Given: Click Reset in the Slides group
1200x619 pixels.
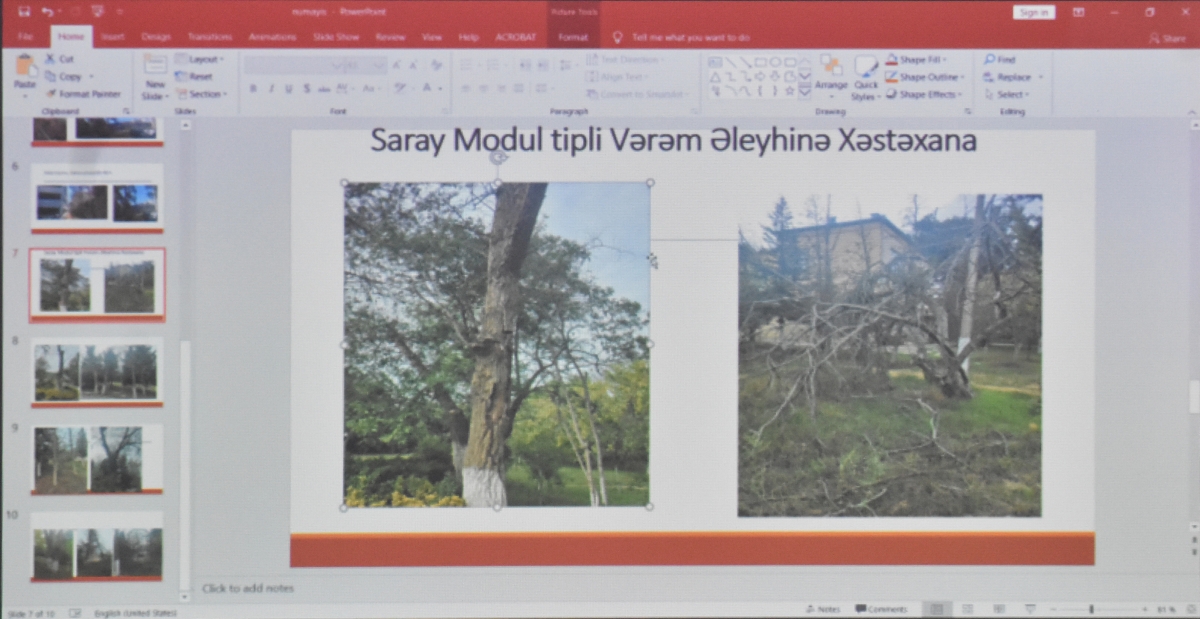Looking at the screenshot, I should (194, 77).
